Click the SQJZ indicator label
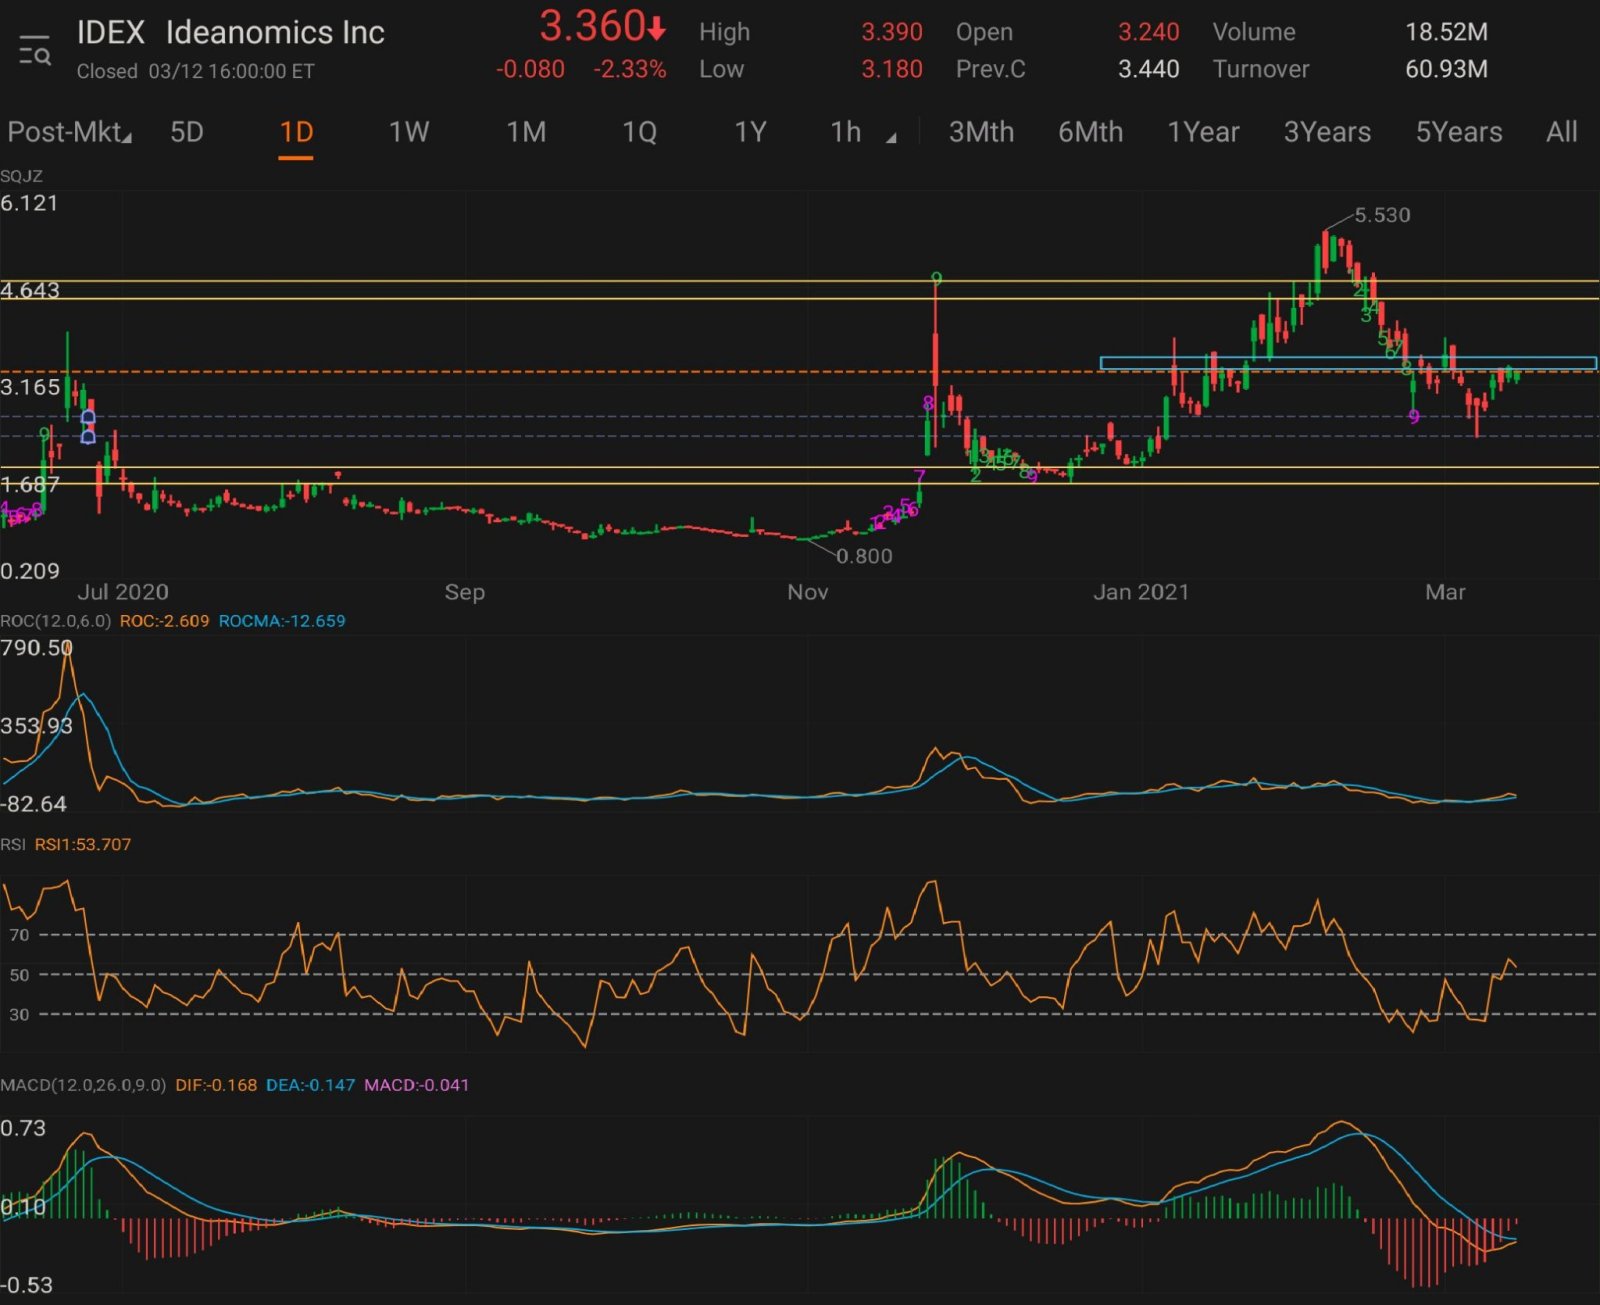The height and width of the screenshot is (1305, 1600). pos(21,176)
